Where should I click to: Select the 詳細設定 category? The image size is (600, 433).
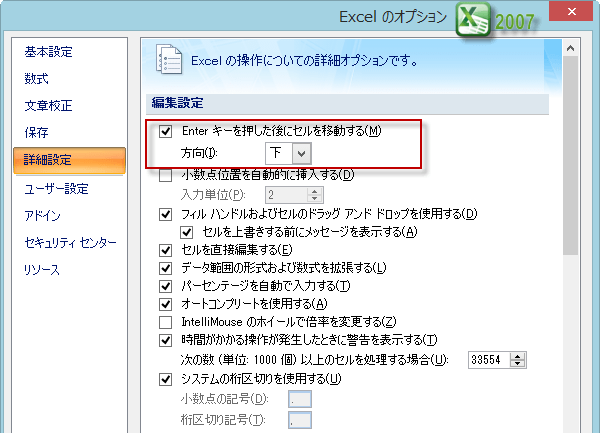(69, 160)
